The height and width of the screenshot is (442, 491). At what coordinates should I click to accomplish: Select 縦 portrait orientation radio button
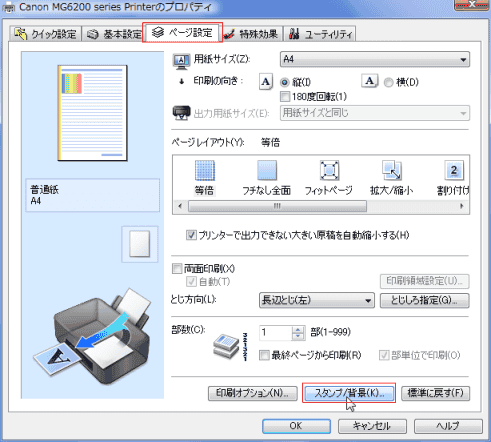(x=284, y=82)
